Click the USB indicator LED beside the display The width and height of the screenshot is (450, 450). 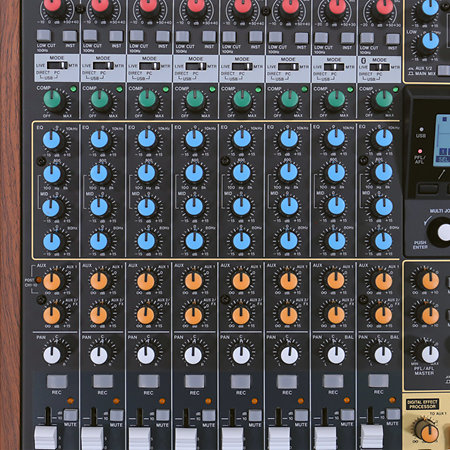coord(421,129)
